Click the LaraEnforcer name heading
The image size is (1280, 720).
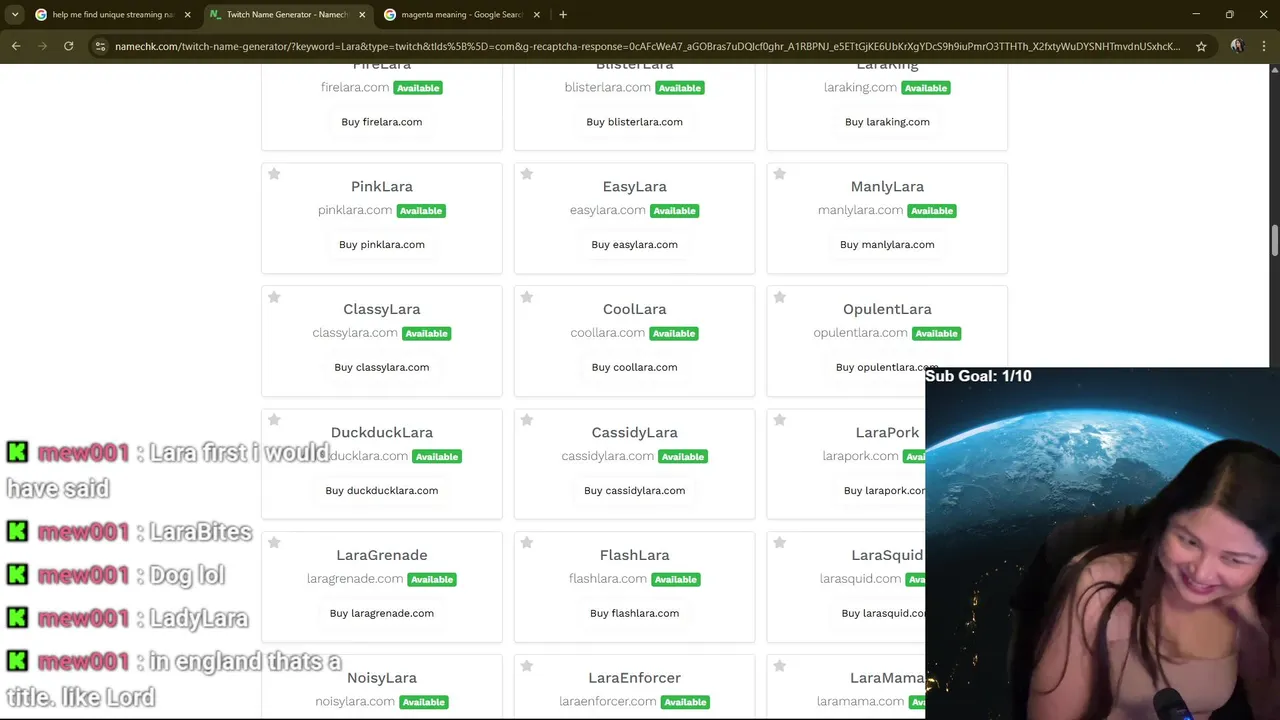point(634,679)
